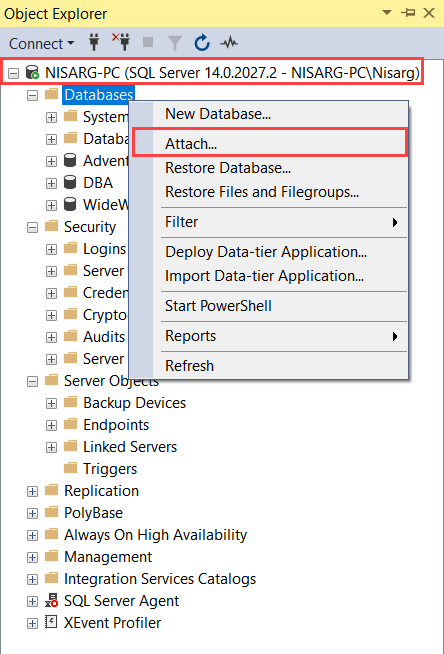Open the Activity Monitor pulse icon
This screenshot has height=654, width=444.
click(229, 43)
